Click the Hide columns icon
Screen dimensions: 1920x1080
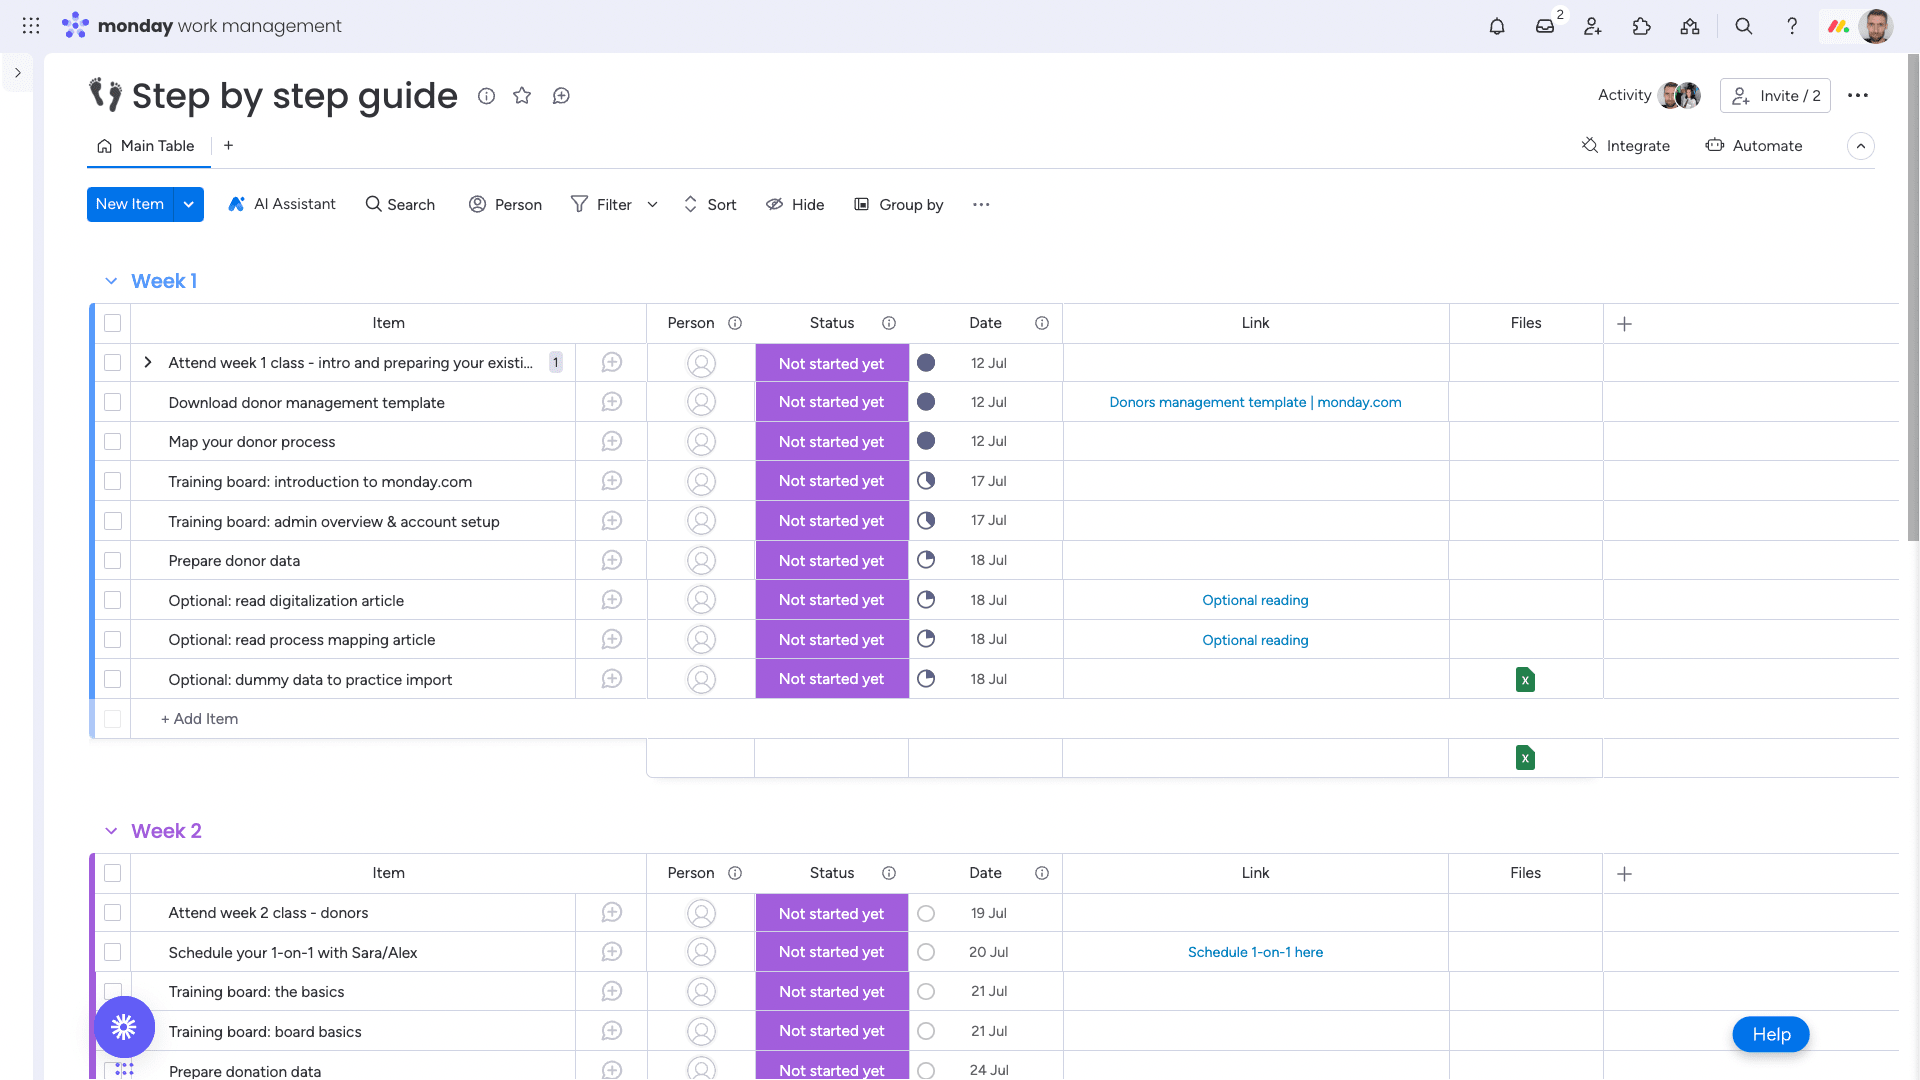(x=775, y=204)
